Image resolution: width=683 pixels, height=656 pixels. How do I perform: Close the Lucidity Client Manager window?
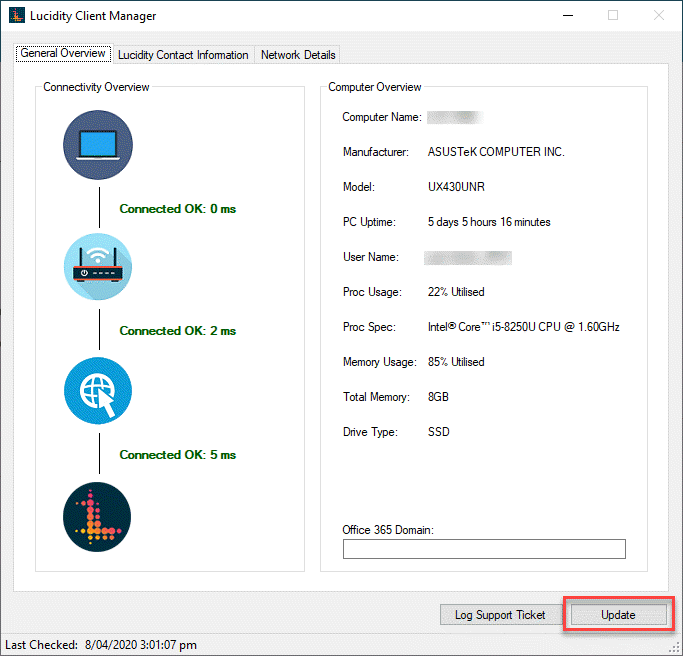pos(659,15)
